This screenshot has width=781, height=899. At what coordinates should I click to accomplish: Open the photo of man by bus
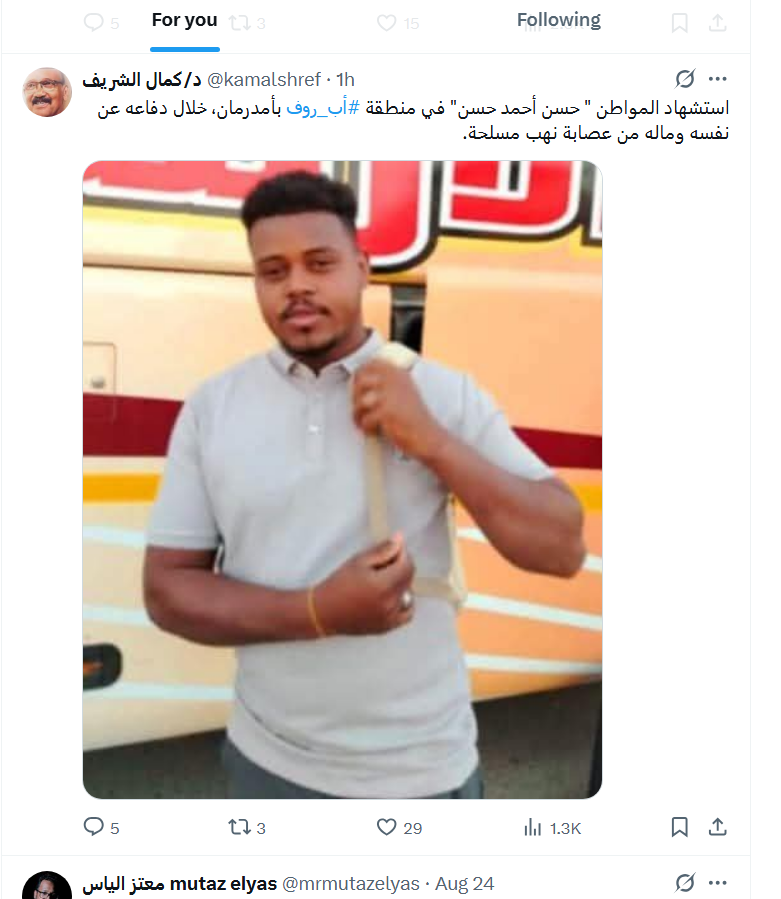(342, 479)
